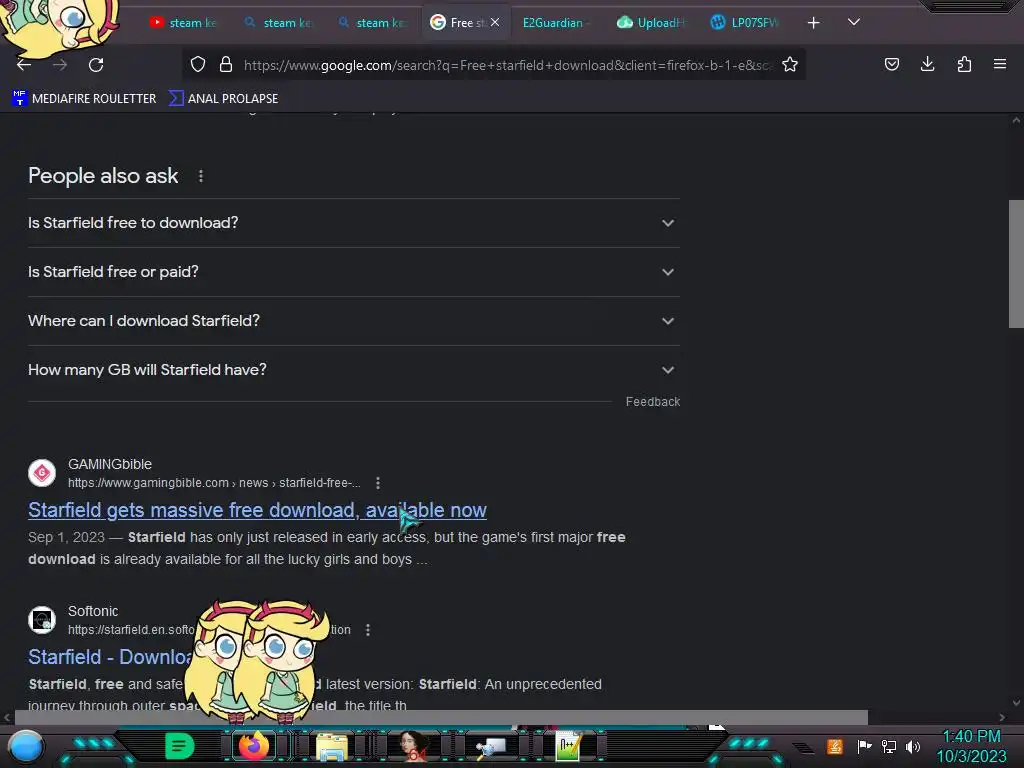View site security via the padlock icon
1024x768 pixels.
pos(226,64)
